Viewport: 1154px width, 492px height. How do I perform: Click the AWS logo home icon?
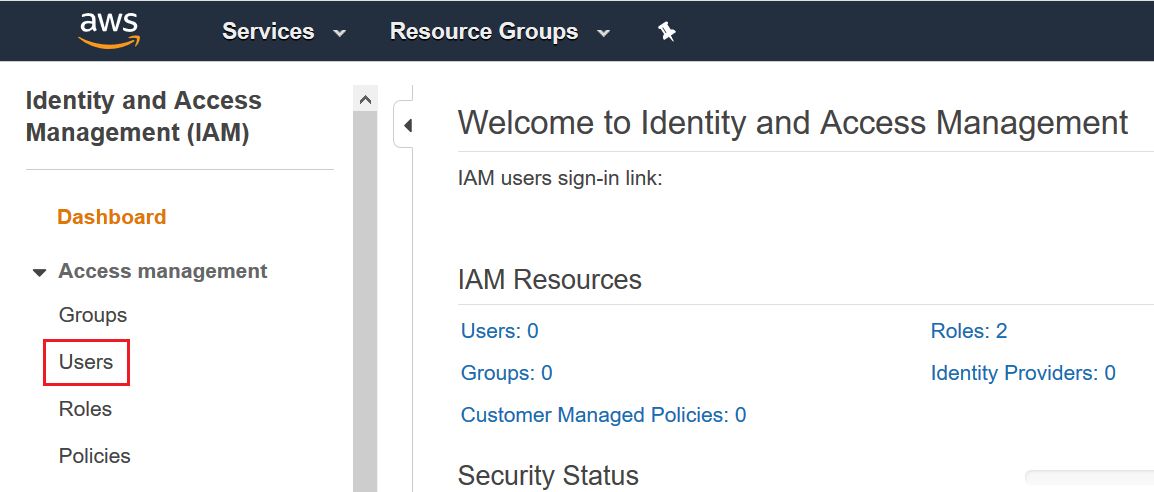pos(109,31)
